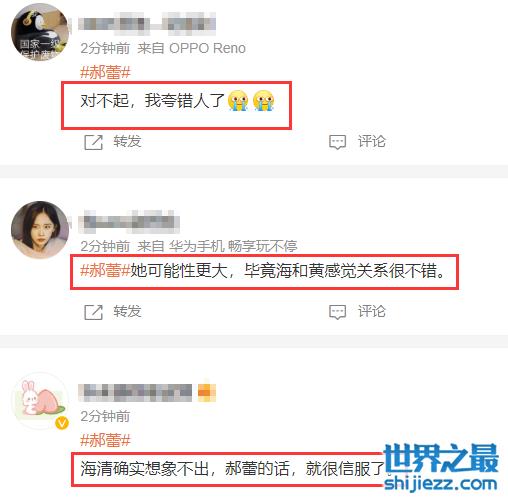508x498 pixels.
Task: Click the repost icon on the first post
Action: click(x=93, y=142)
